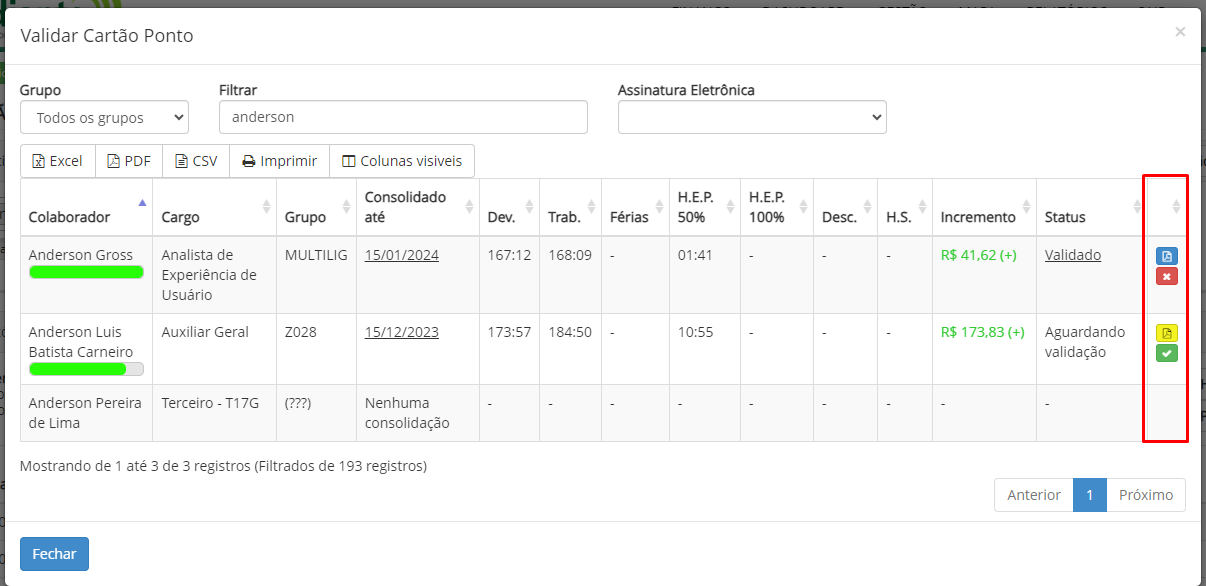Viewport: 1206px width, 586px height.
Task: Click the Validado status link
Action: (1072, 255)
